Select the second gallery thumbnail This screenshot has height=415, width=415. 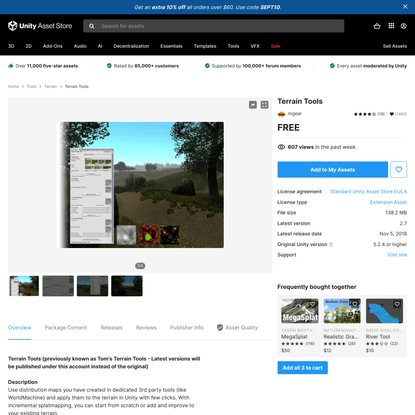[x=58, y=286]
